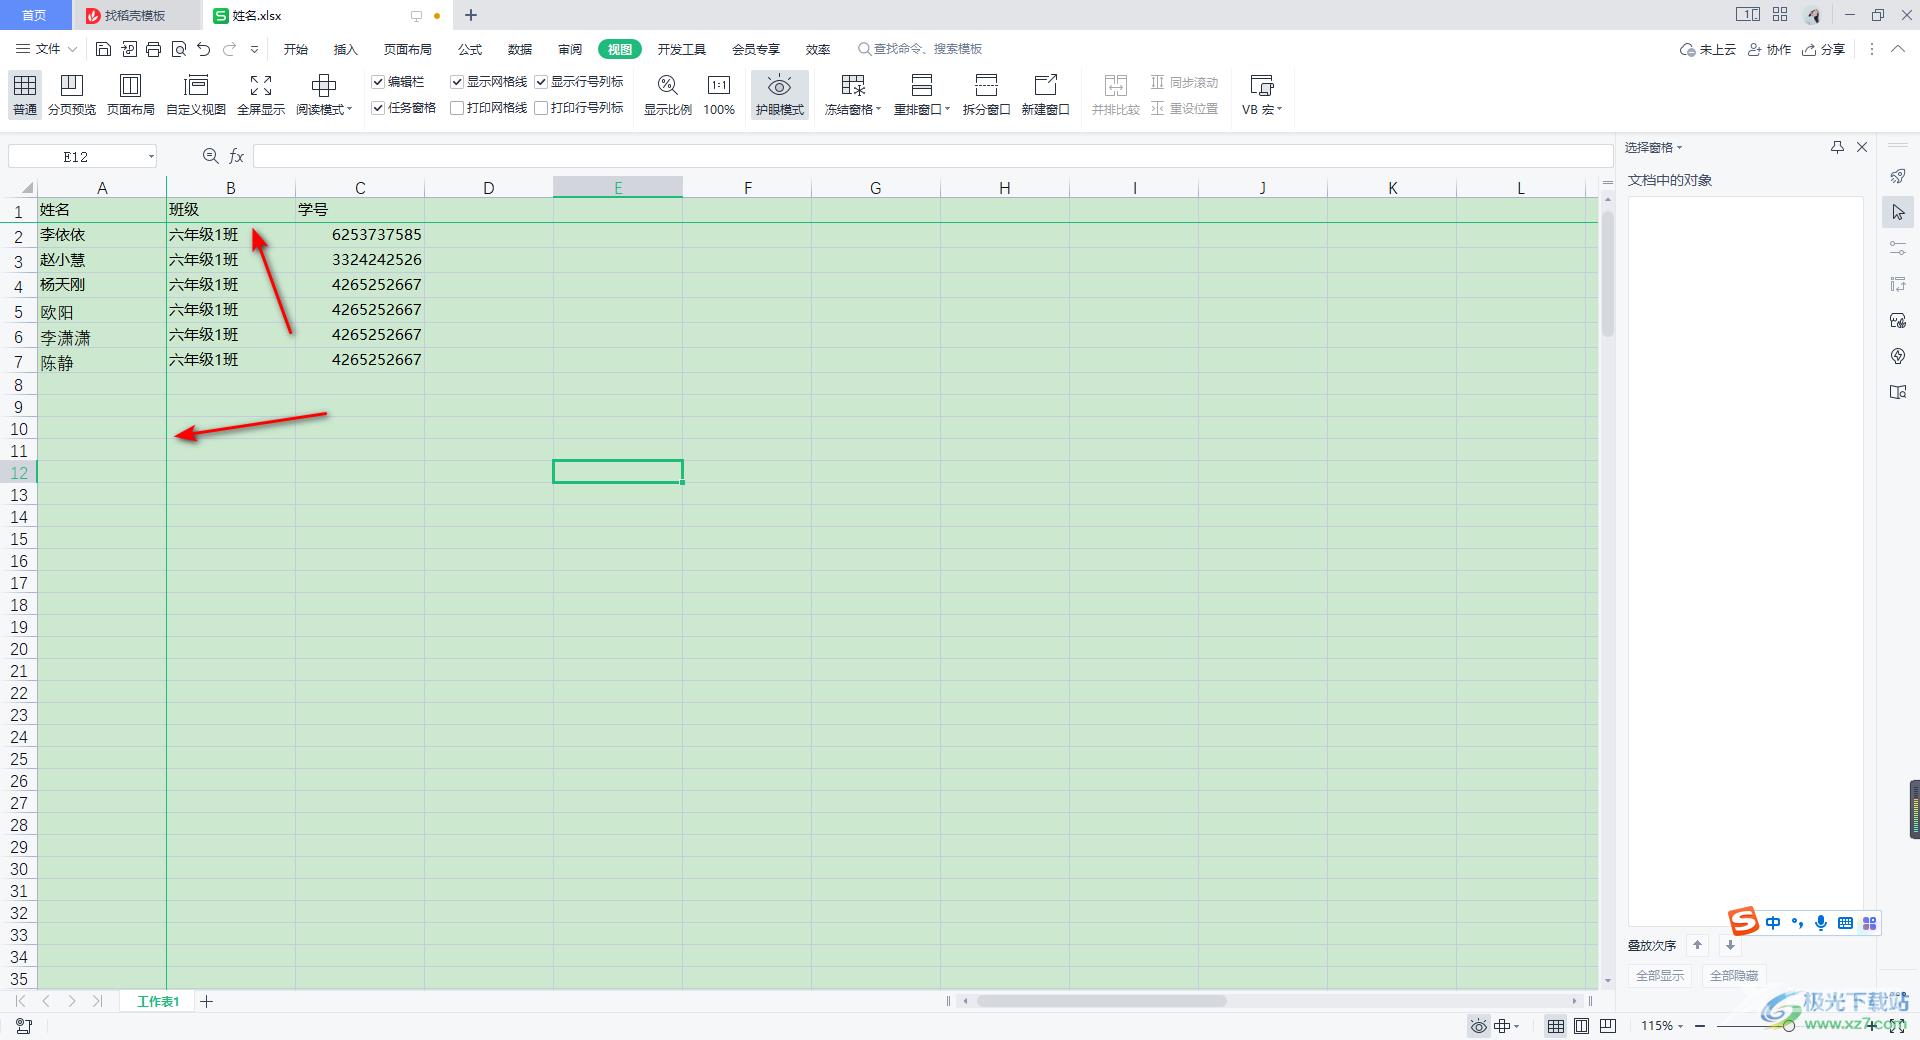Click 分享 share button

click(1823, 49)
